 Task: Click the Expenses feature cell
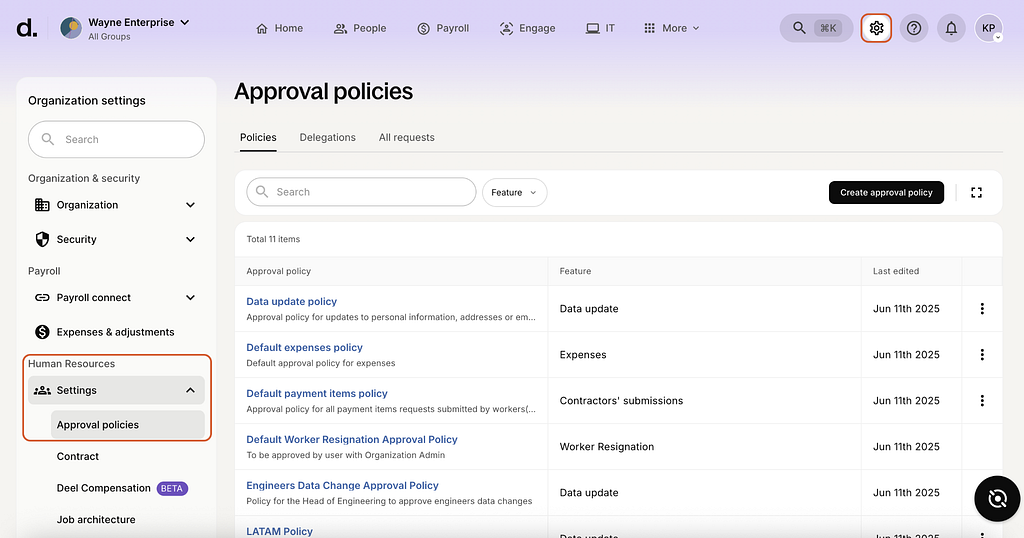(583, 355)
